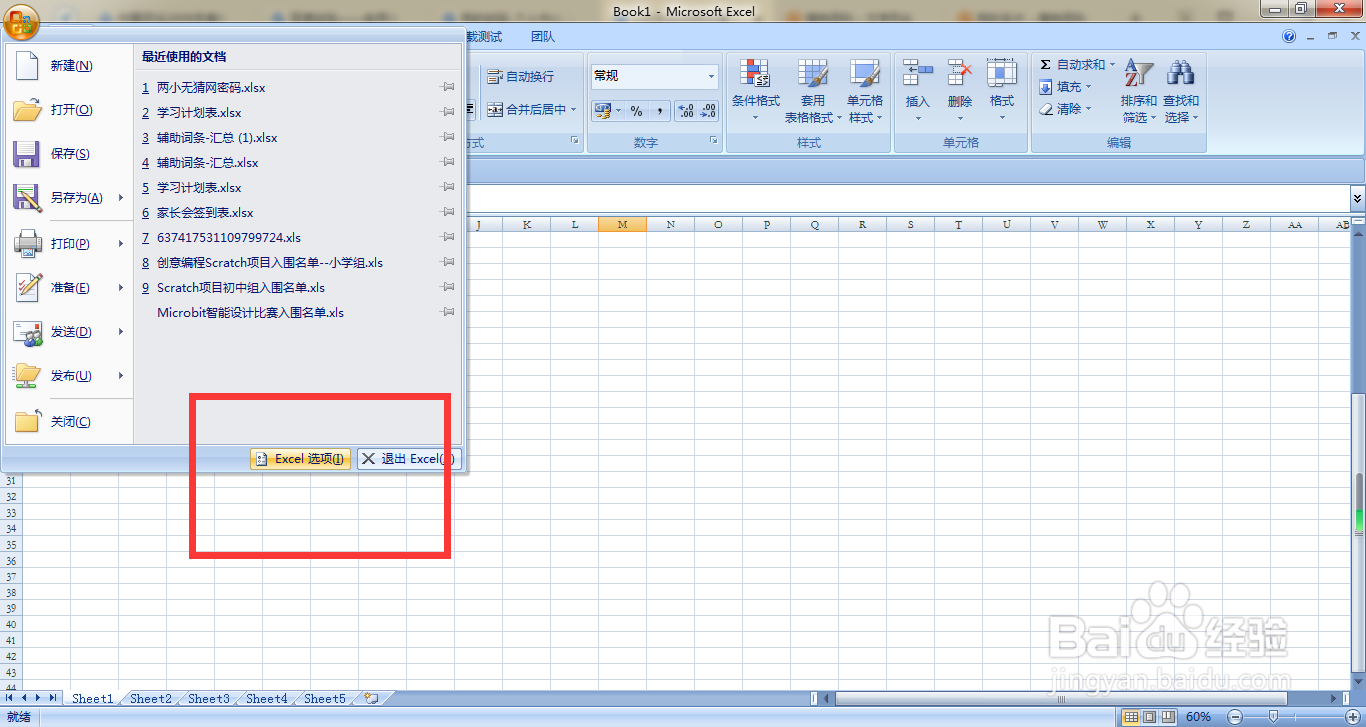1366x727 pixels.
Task: Open 创意编程Scratch项目入围名单--小学组.xls
Action: pos(270,263)
